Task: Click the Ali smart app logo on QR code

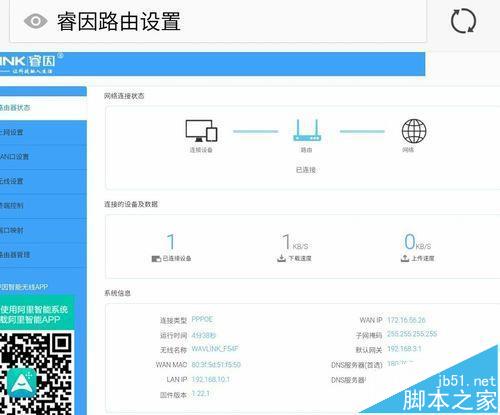Action: [22, 383]
